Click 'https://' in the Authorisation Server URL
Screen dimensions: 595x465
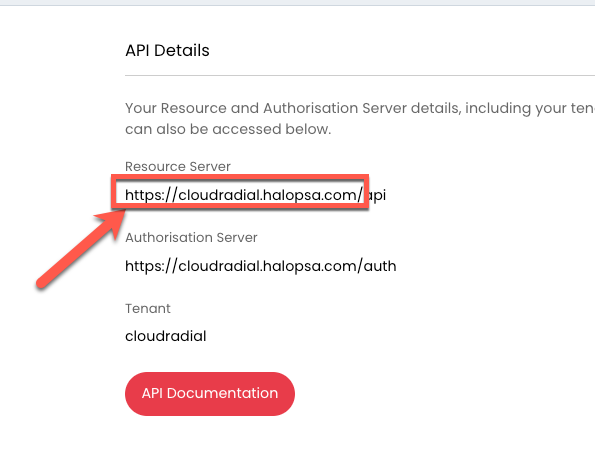click(x=151, y=266)
